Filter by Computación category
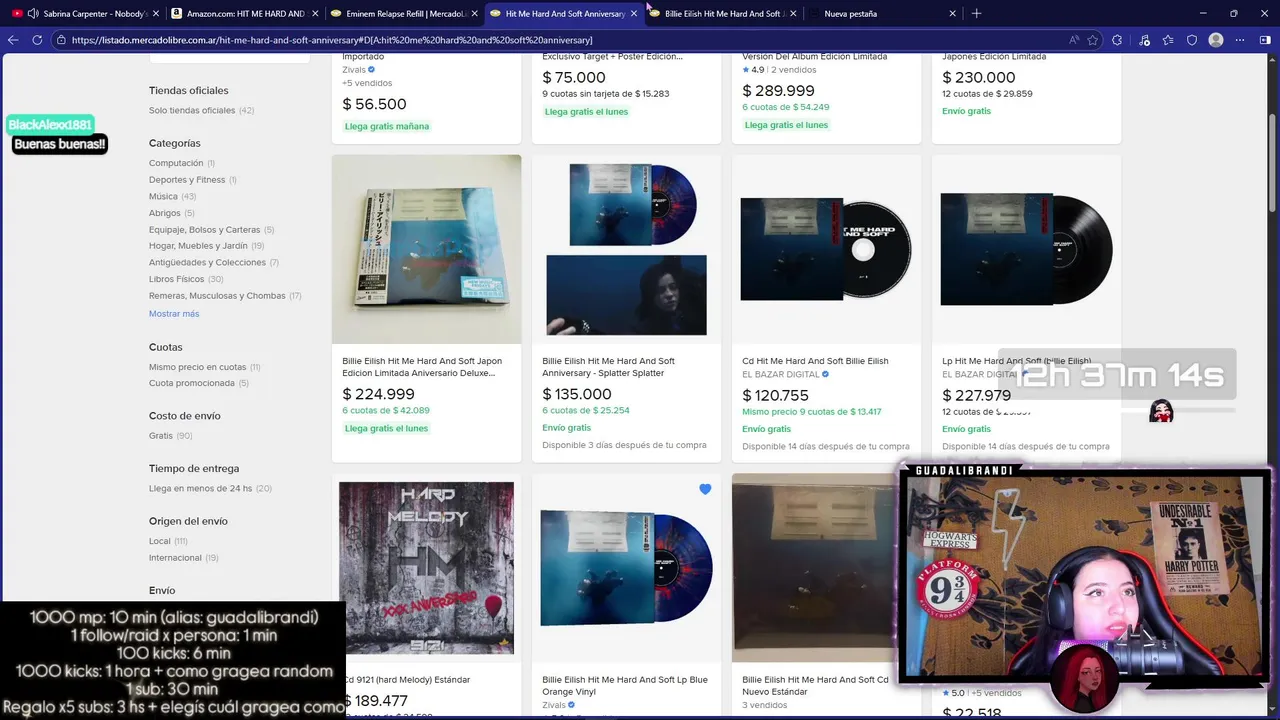The image size is (1280, 720). coord(181,163)
